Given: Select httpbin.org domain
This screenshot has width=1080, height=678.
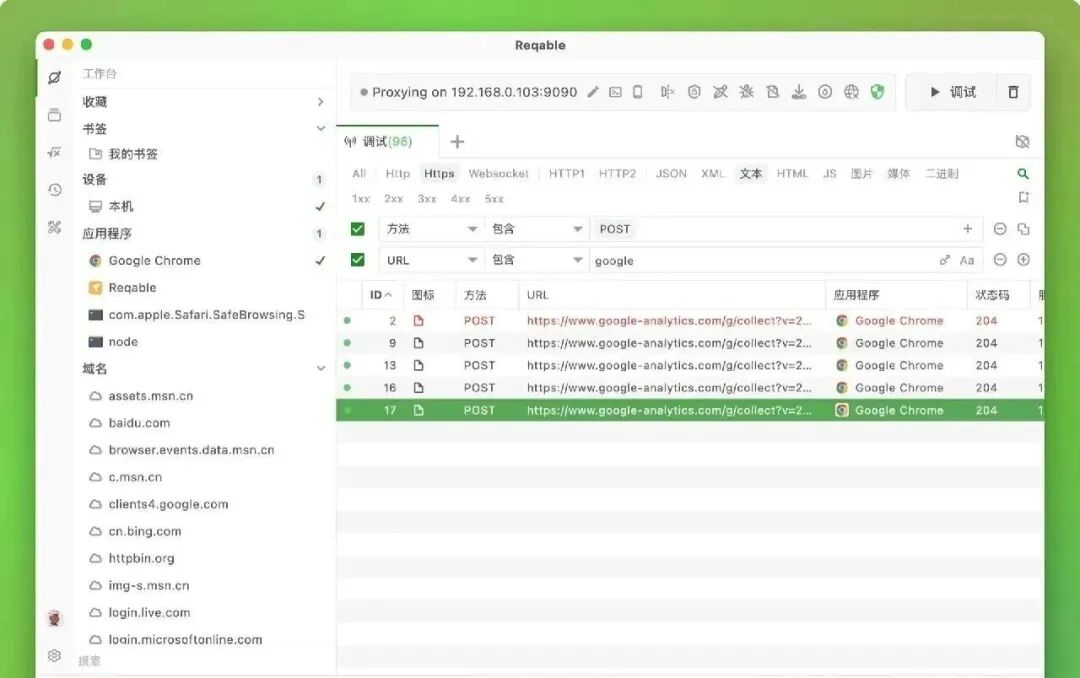Looking at the screenshot, I should tap(141, 558).
